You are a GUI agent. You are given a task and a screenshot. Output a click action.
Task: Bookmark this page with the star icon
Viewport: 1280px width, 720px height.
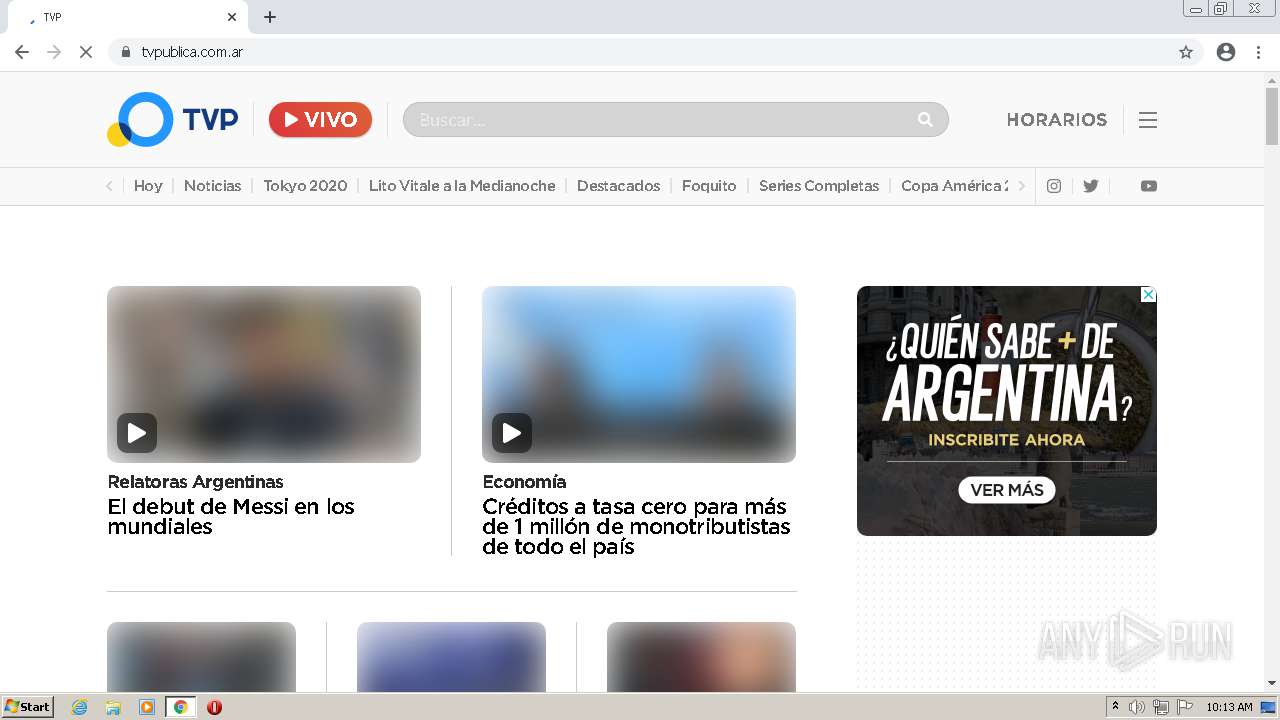pyautogui.click(x=1186, y=52)
